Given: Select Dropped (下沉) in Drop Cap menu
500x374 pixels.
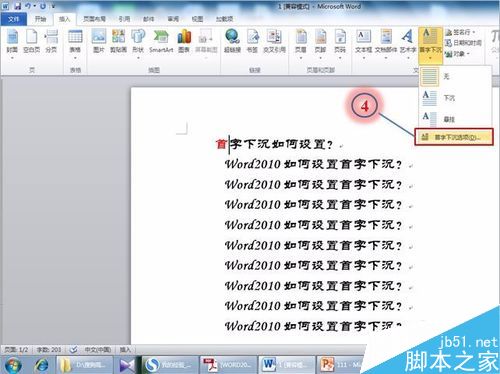Looking at the screenshot, I should [x=455, y=98].
